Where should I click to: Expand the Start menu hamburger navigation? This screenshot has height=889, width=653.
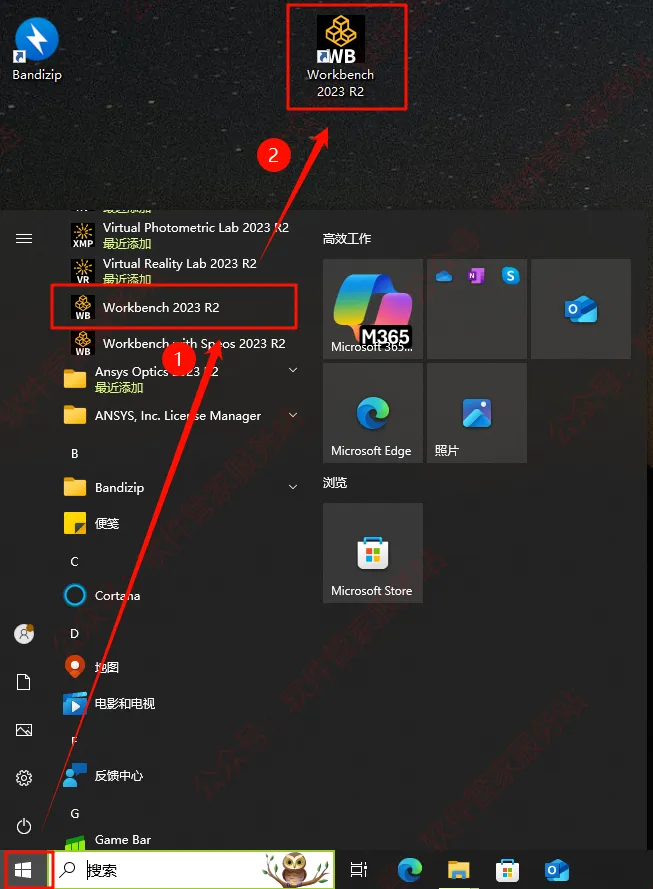click(24, 239)
